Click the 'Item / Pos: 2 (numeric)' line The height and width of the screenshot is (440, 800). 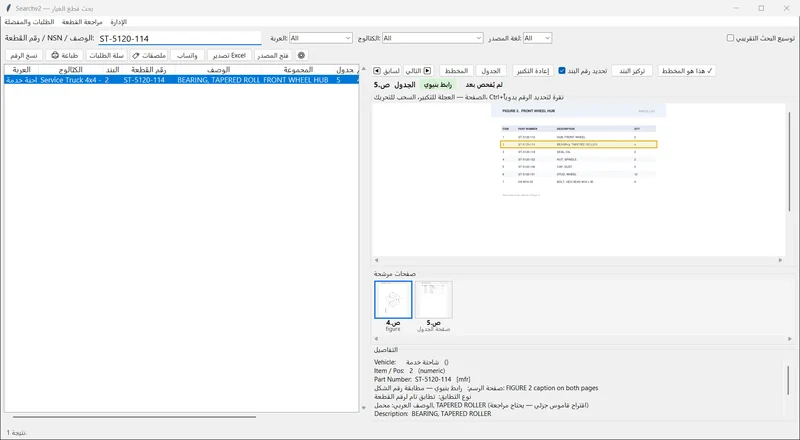click(409, 371)
